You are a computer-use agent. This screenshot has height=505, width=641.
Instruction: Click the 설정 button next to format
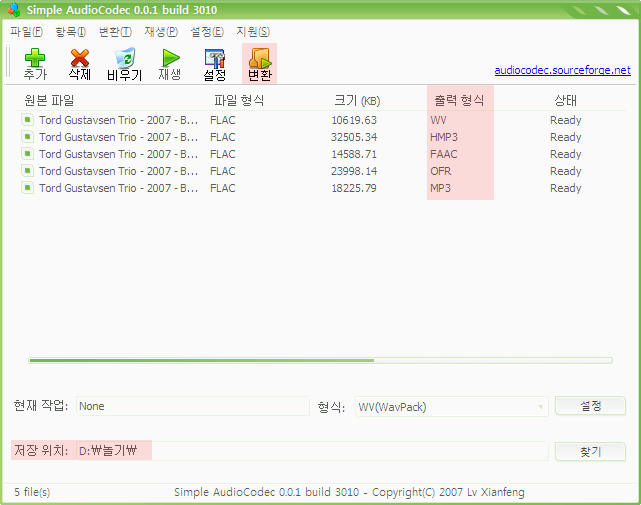pos(590,406)
